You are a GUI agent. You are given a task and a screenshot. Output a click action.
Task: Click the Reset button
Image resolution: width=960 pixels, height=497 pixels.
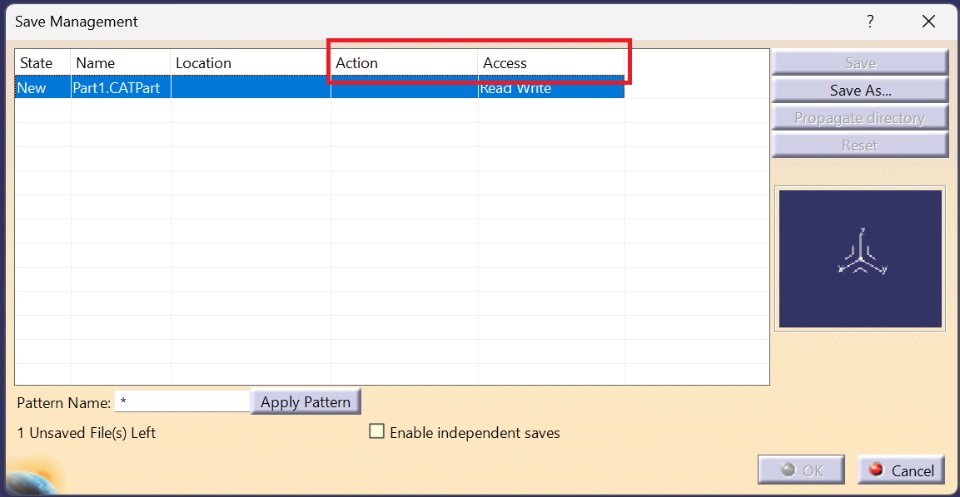coord(859,145)
